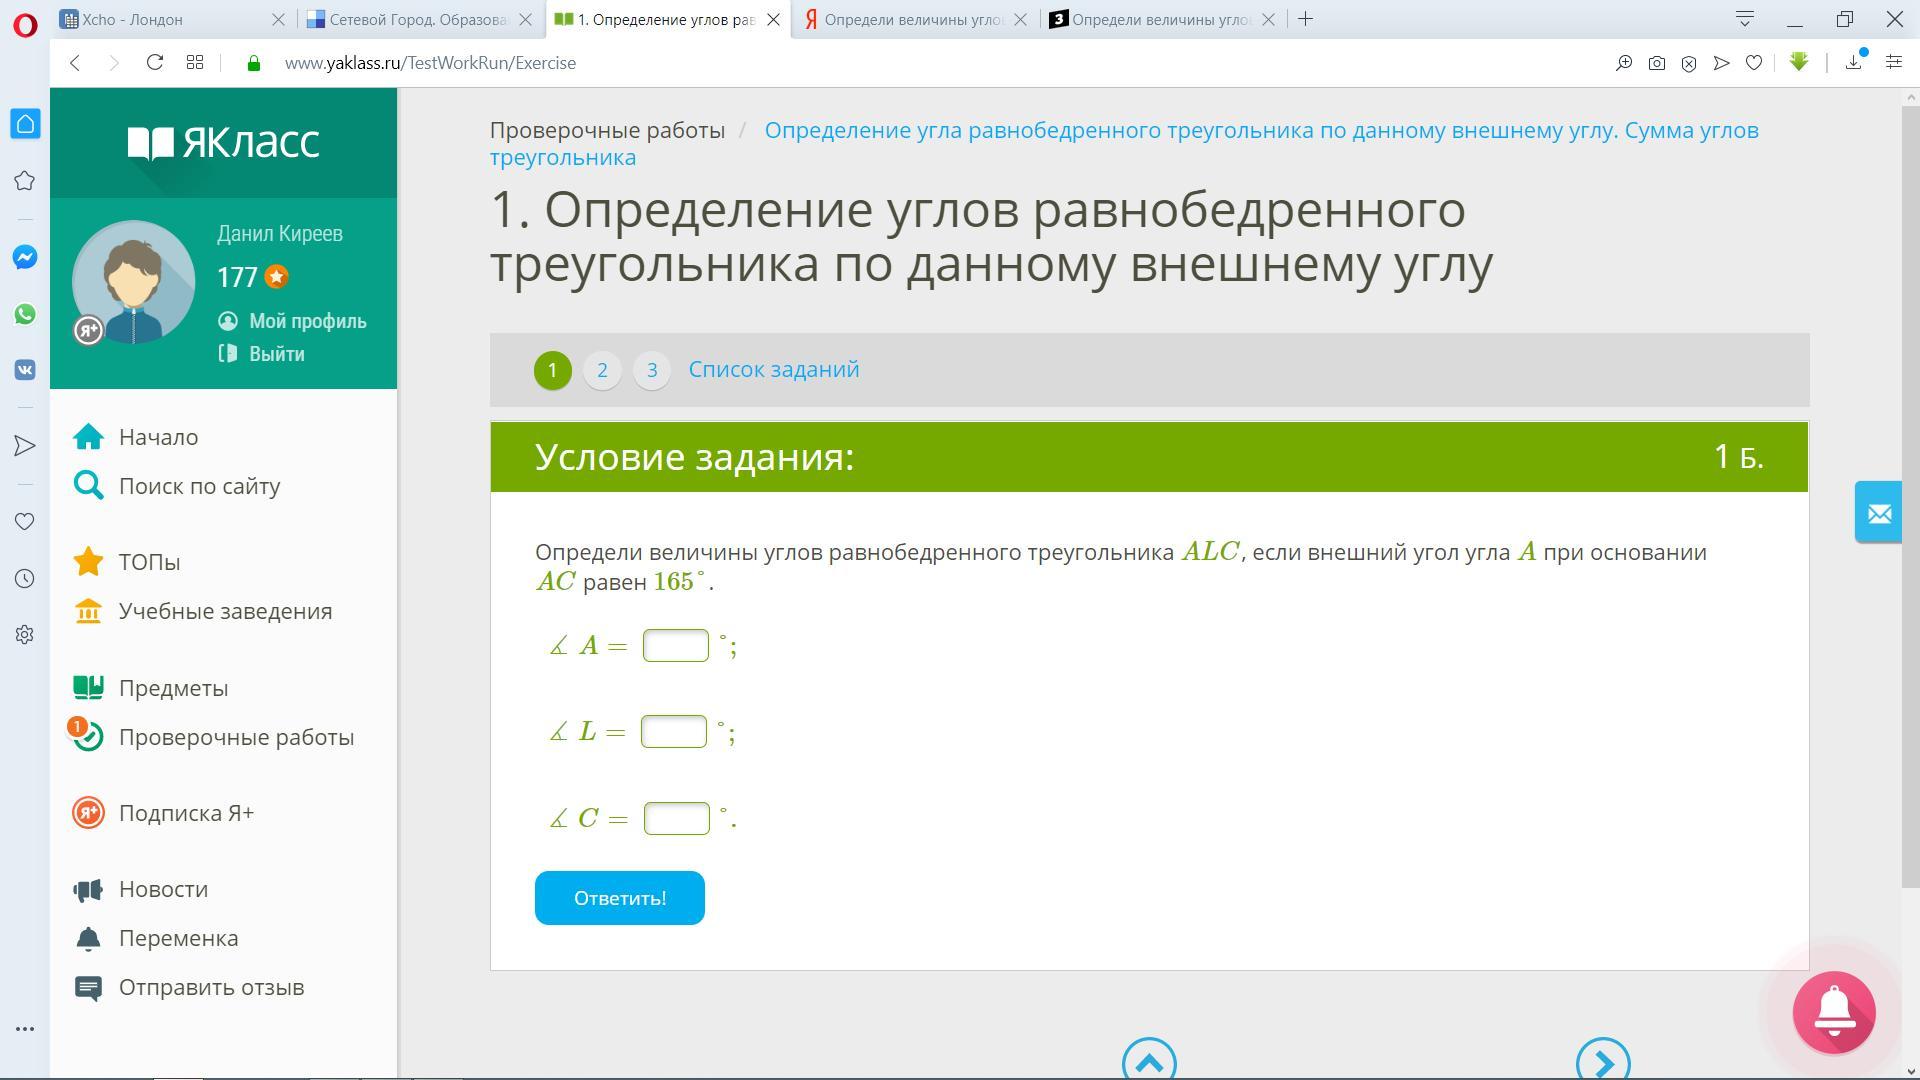This screenshot has width=1920, height=1080.
Task: Open the envelope feedback side tab
Action: click(x=1878, y=512)
